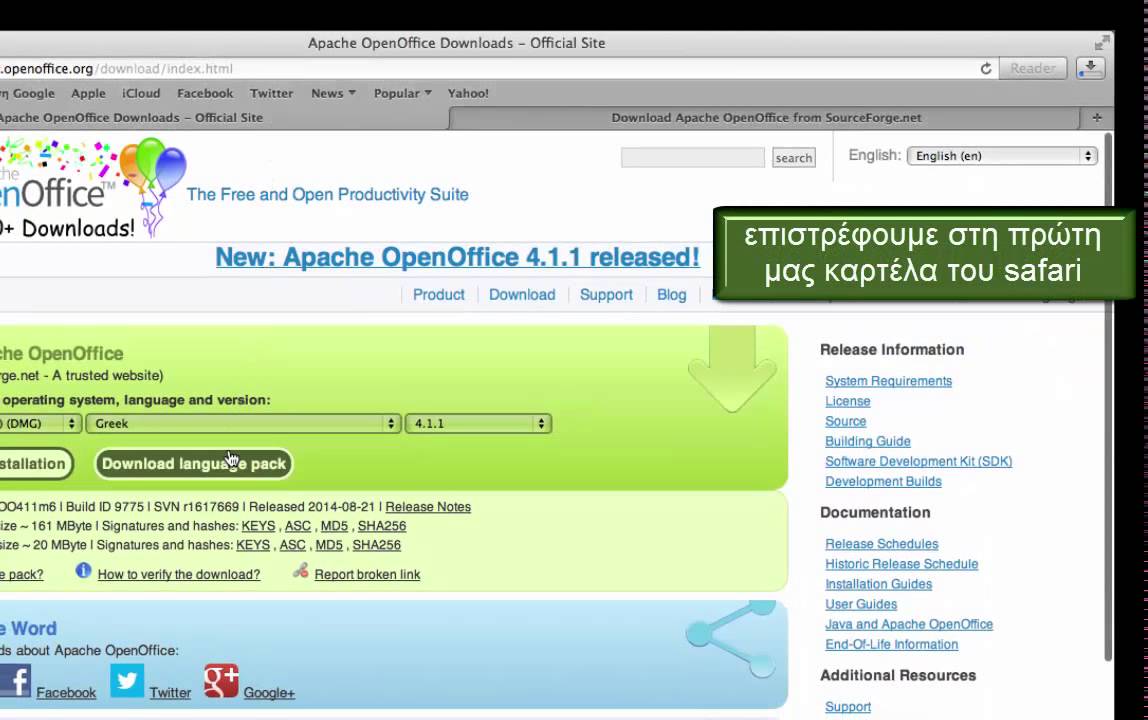The image size is (1148, 720).
Task: Open the Building Guide link
Action: pos(868,441)
